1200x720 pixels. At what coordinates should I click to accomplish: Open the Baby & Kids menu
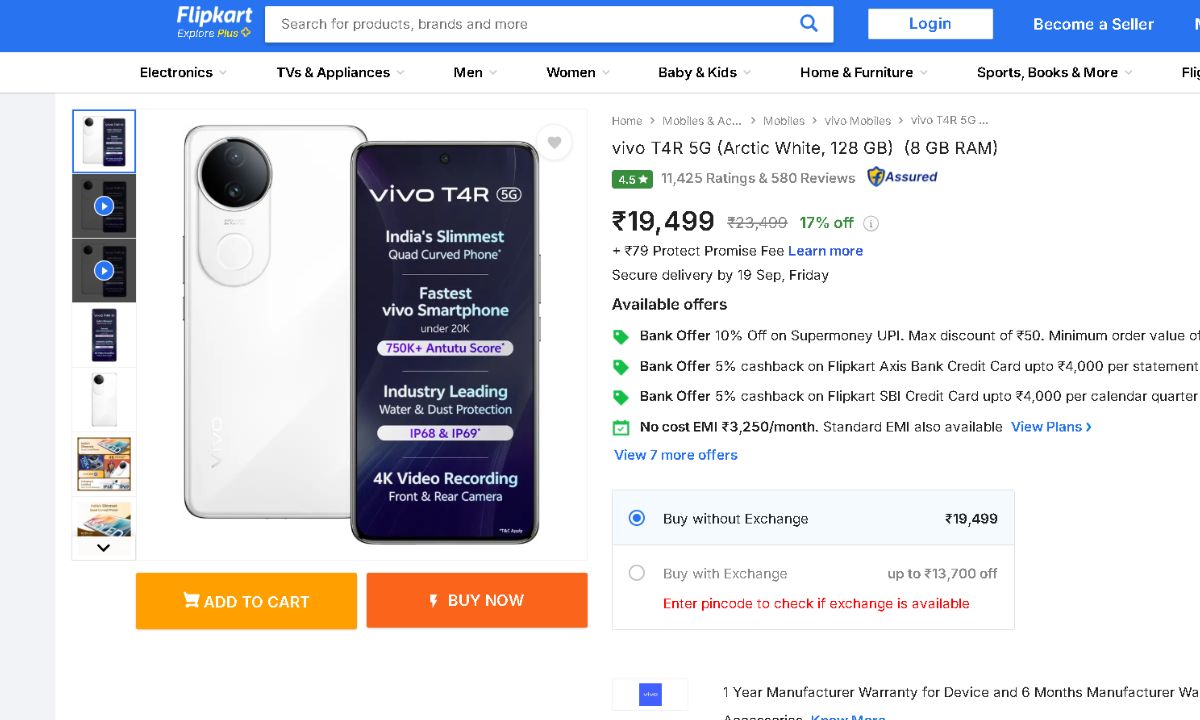(x=704, y=72)
